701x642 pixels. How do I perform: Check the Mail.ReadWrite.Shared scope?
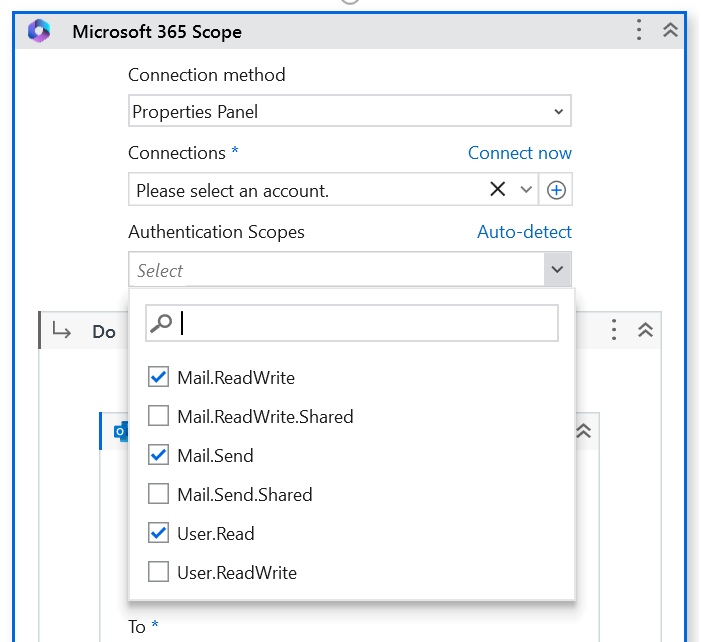[158, 416]
